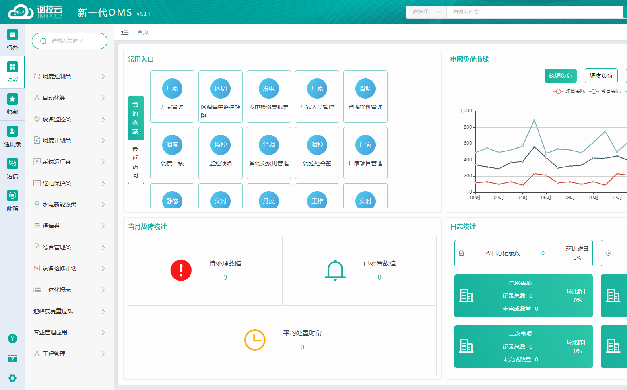The image size is (627, 390).
Task: Click the second shortcut circle in the middle row
Action: 221,145
